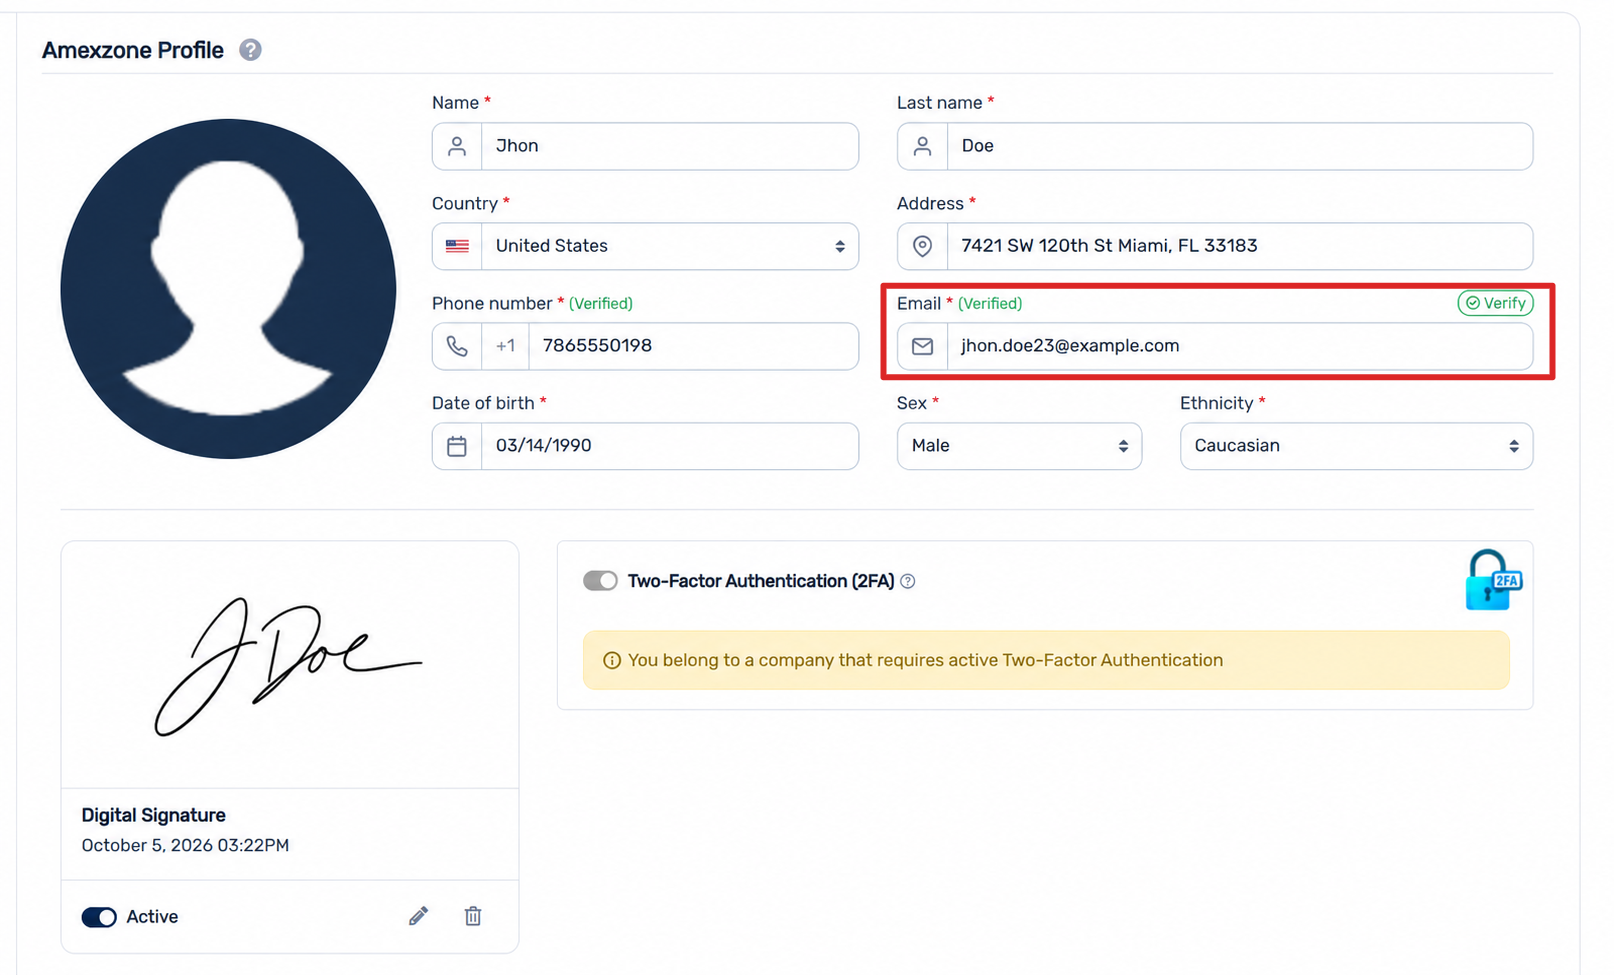This screenshot has height=975, width=1614.
Task: Click the date of birth input 03/14/1990
Action: [x=670, y=446]
